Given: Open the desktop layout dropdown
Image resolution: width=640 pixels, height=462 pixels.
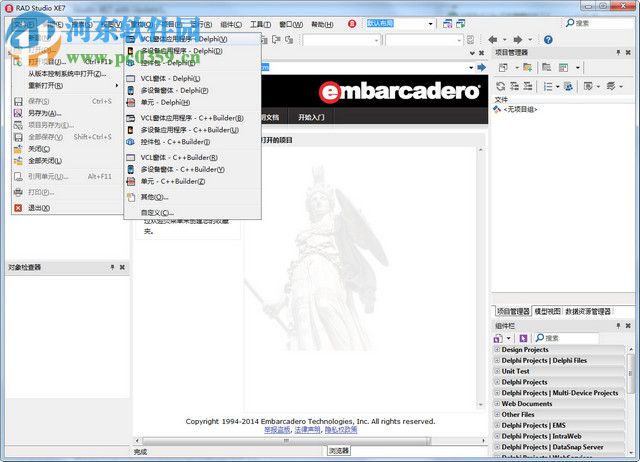Looking at the screenshot, I should pos(430,24).
